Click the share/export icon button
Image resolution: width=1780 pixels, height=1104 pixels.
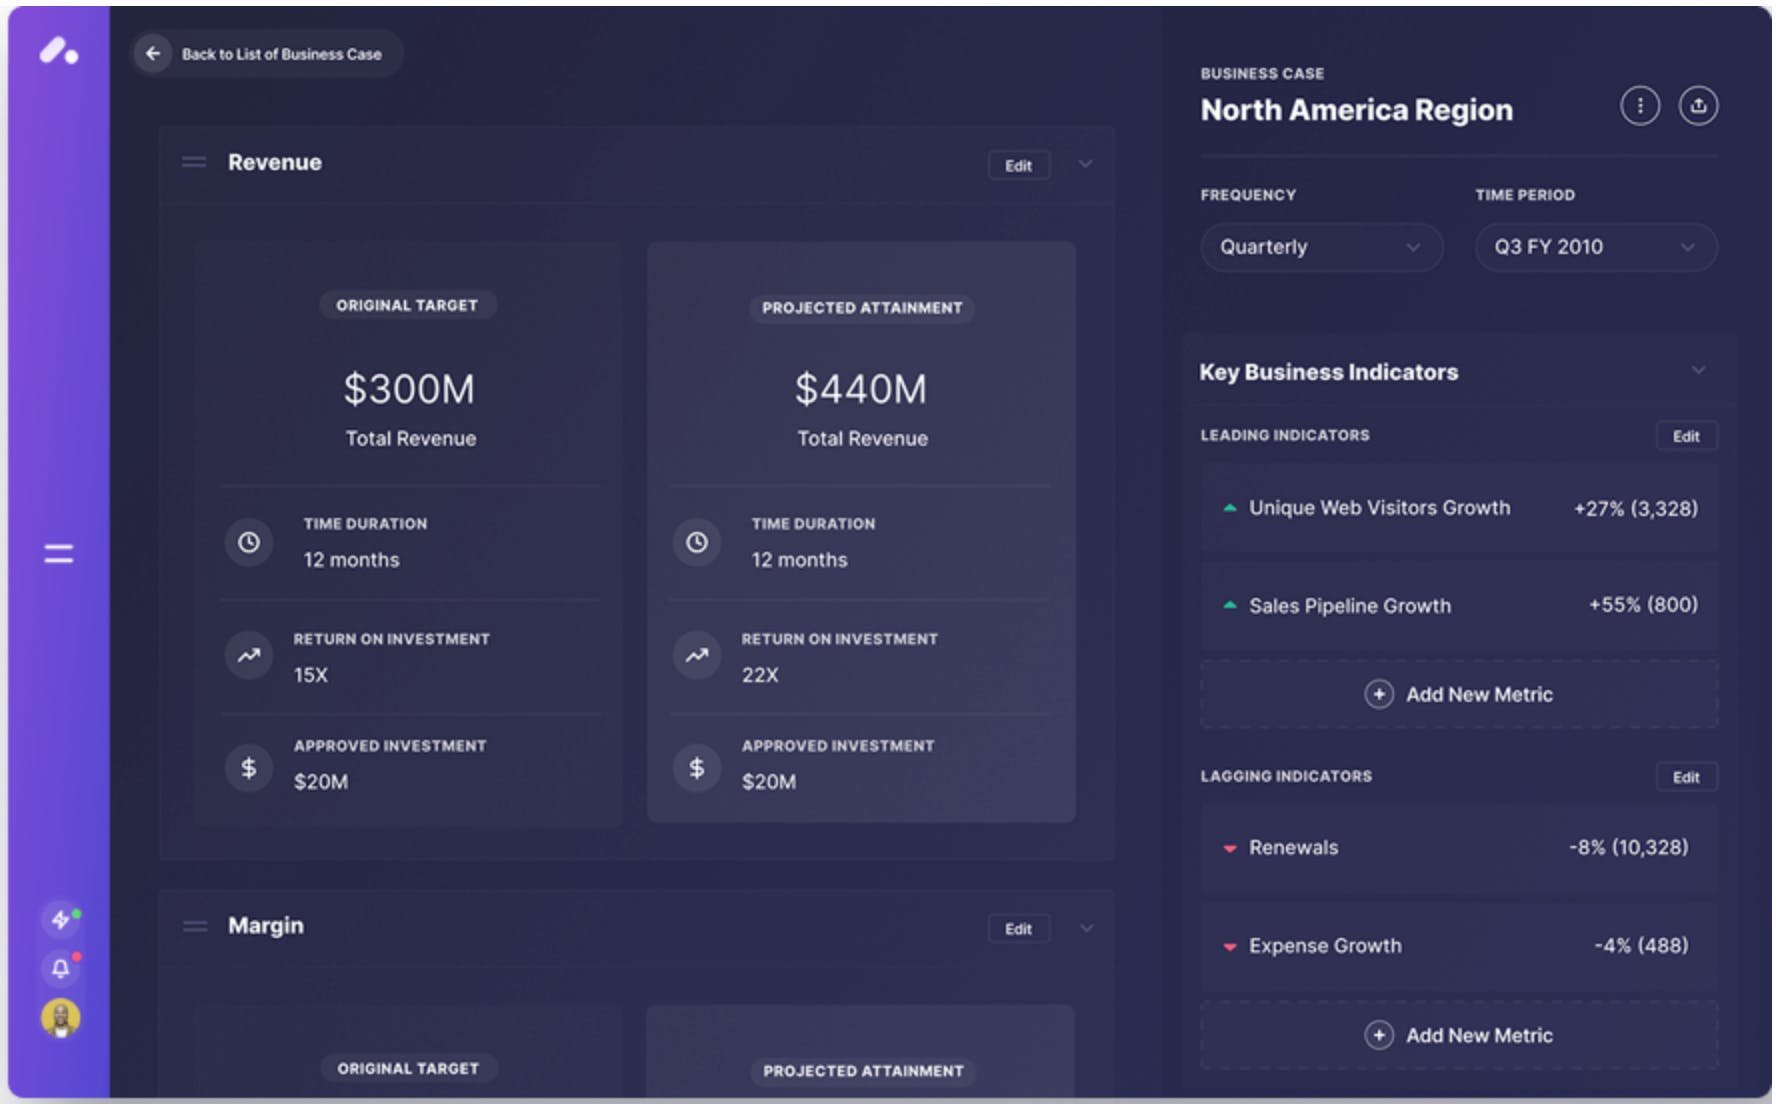(1698, 106)
